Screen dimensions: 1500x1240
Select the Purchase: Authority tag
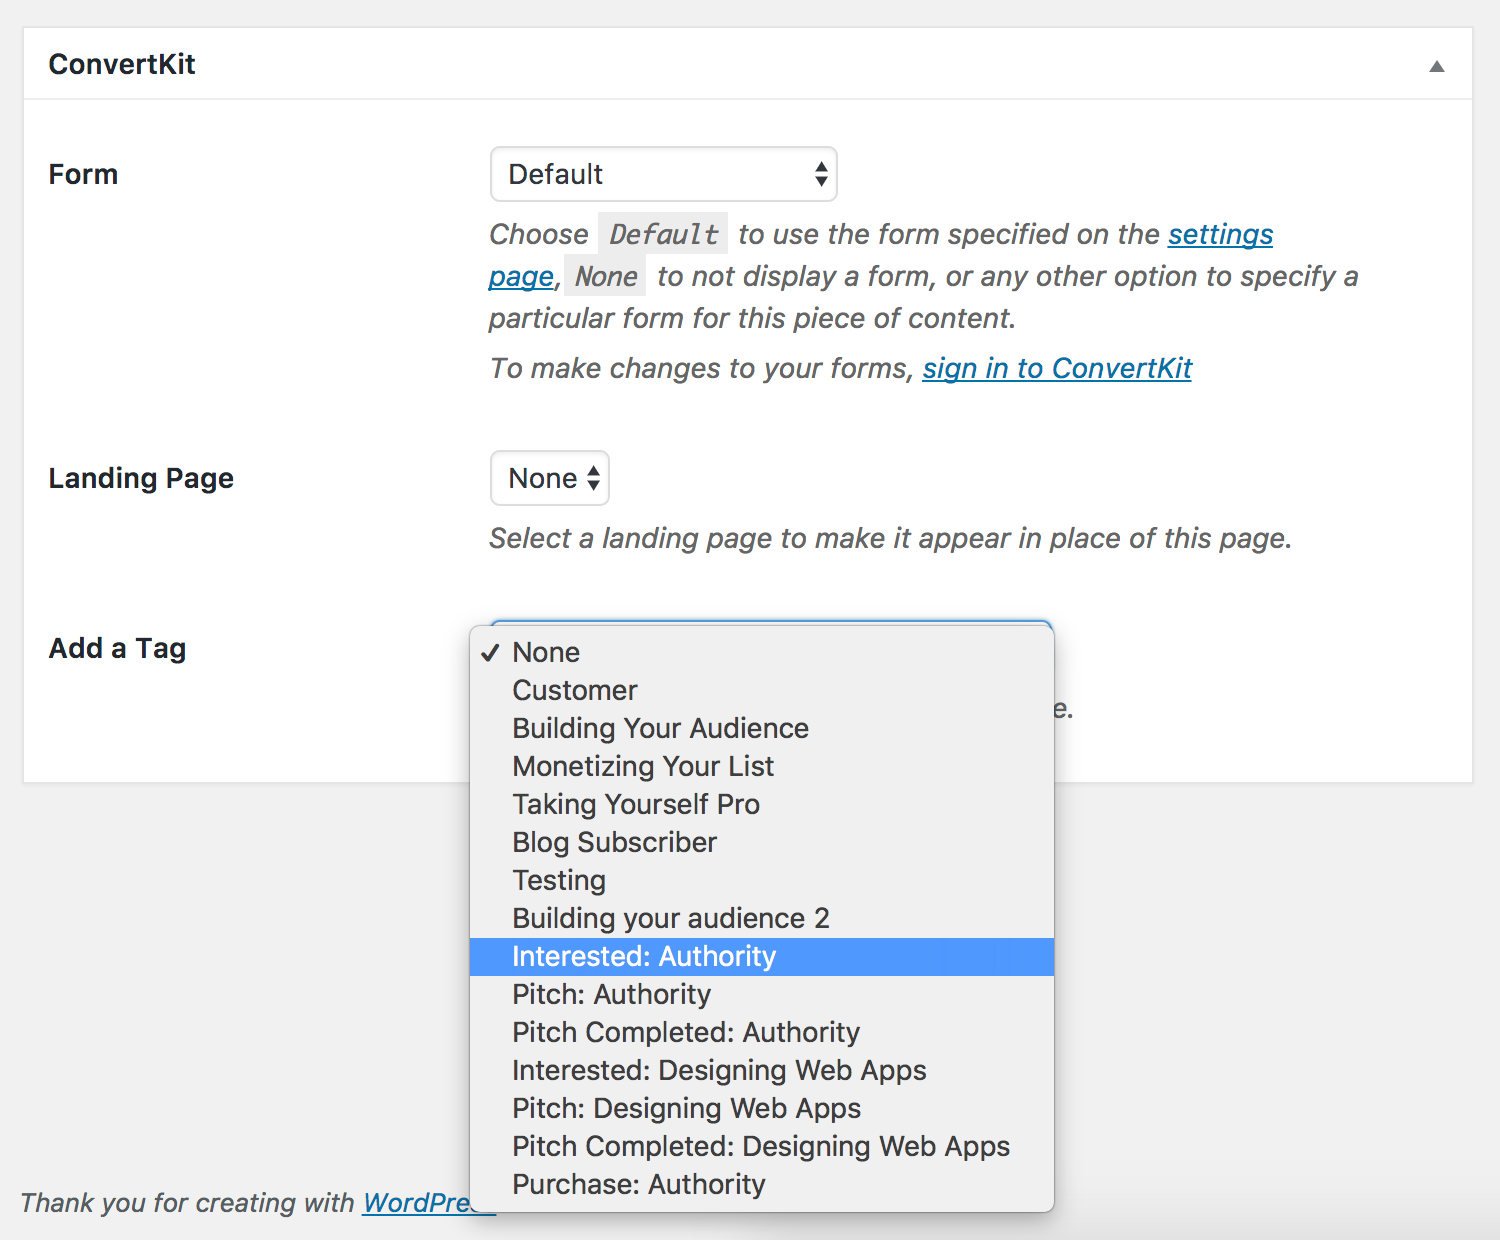click(638, 1184)
